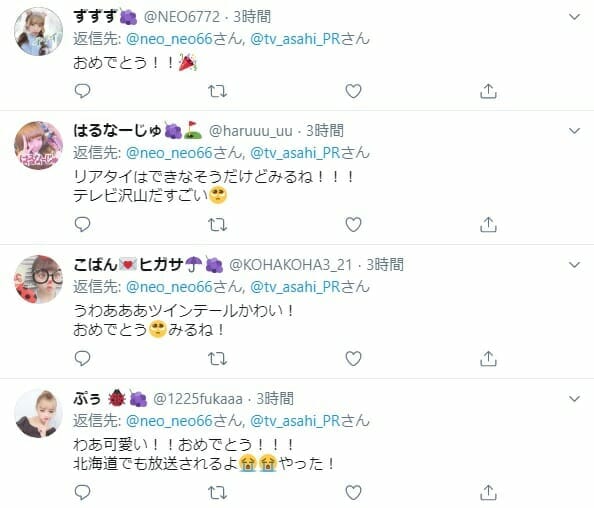Like the tweet by @KOHAKOHA3_21

353,358
